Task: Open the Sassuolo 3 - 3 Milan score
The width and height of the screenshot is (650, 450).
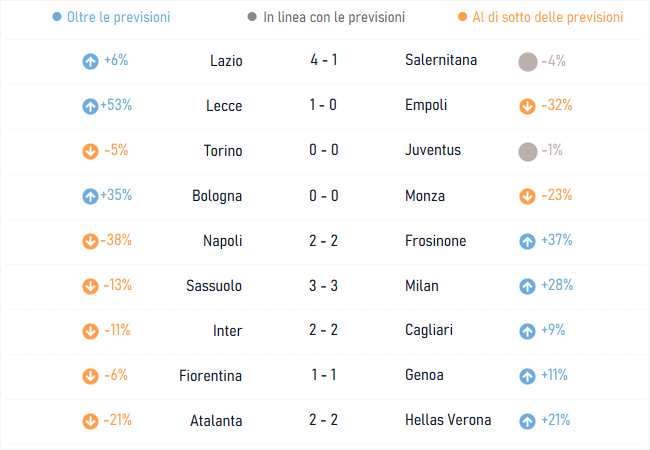Action: (x=323, y=286)
